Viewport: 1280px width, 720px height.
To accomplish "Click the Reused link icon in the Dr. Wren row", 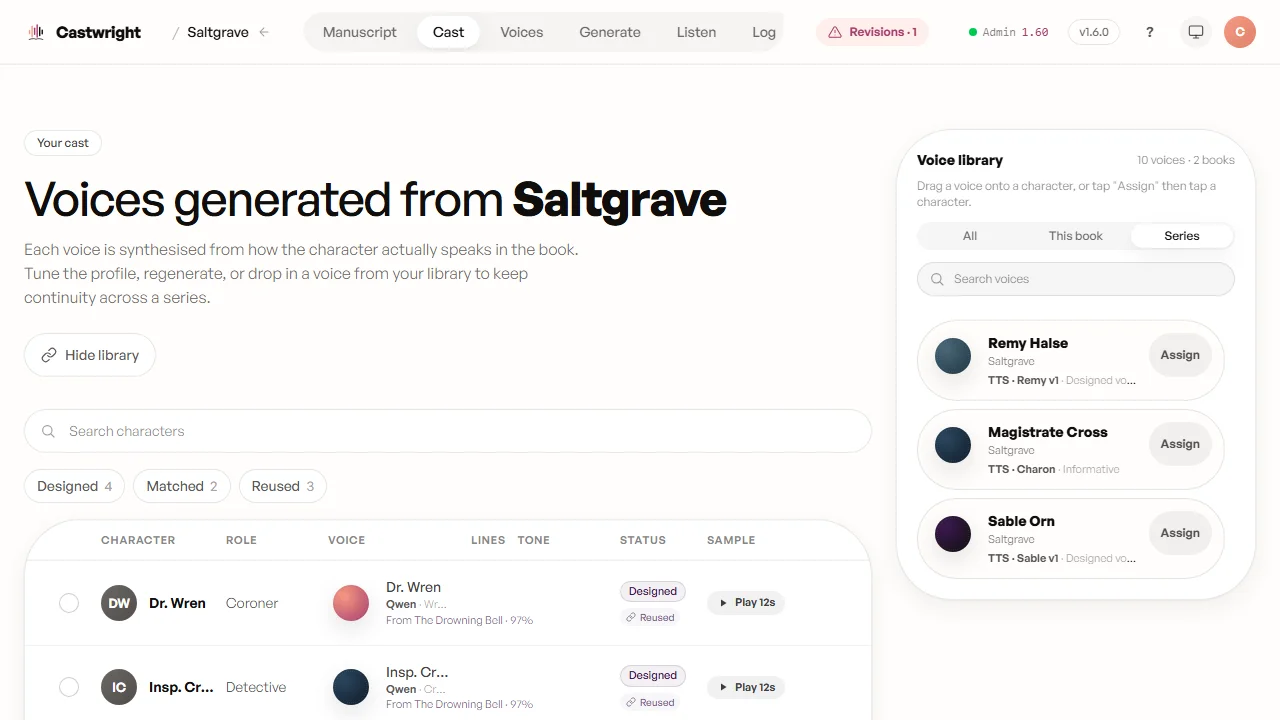I will 631,618.
